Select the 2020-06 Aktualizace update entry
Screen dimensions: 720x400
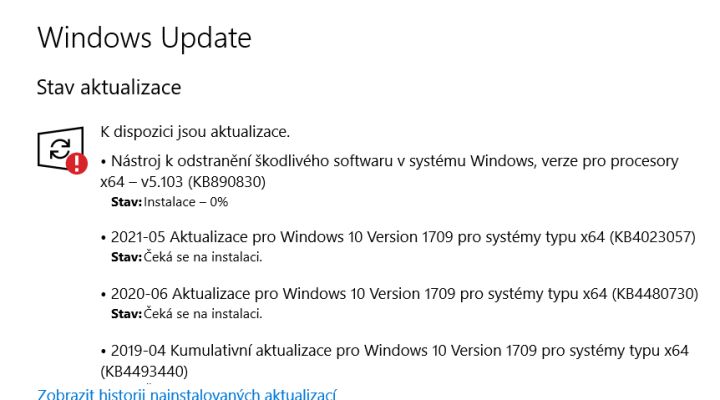pyautogui.click(x=399, y=293)
